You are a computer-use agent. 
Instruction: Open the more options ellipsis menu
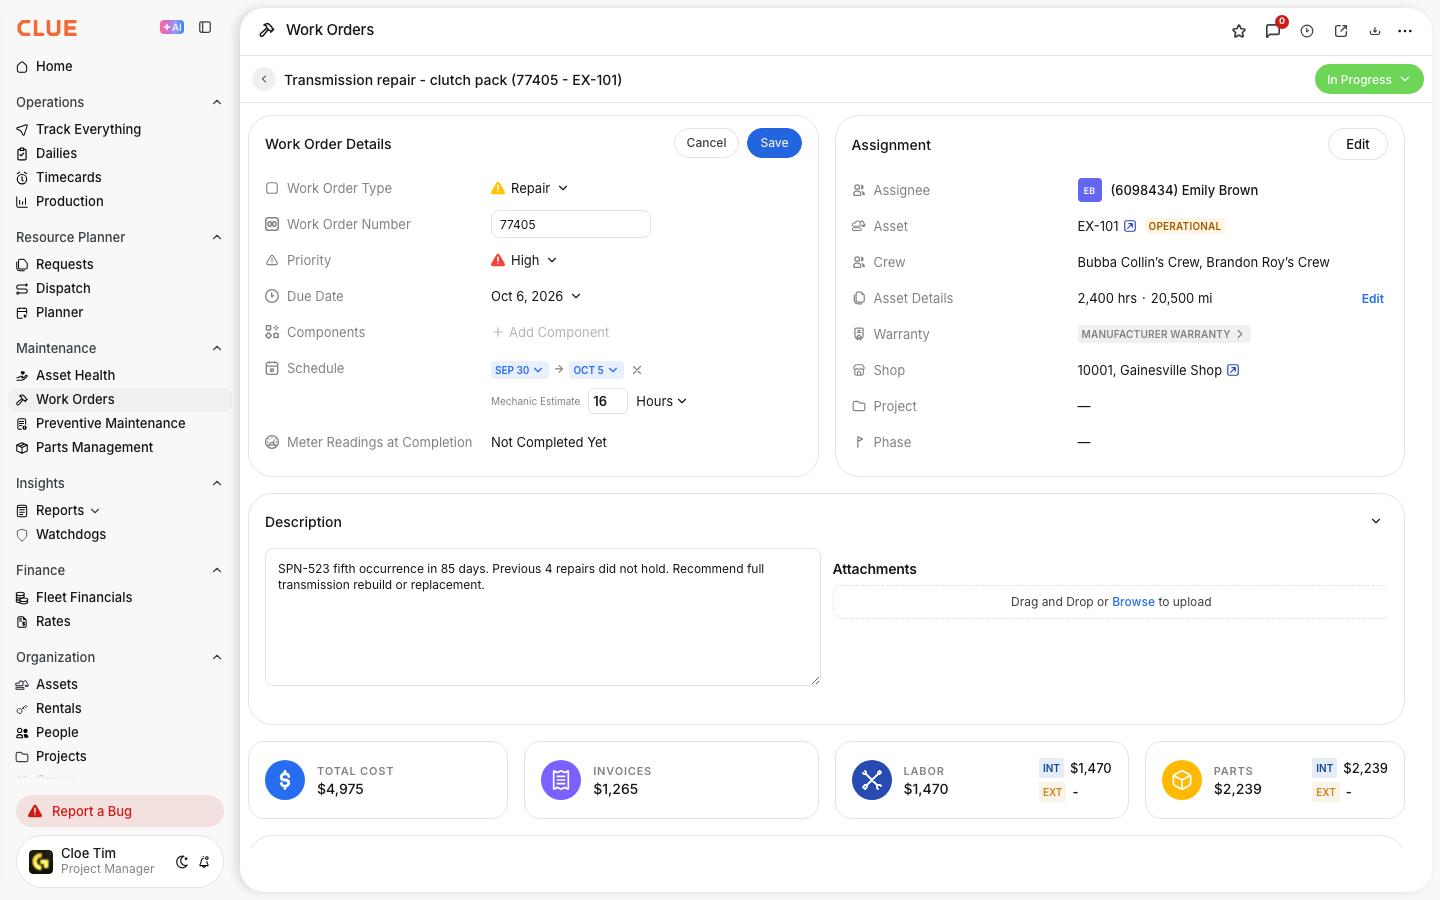point(1405,31)
